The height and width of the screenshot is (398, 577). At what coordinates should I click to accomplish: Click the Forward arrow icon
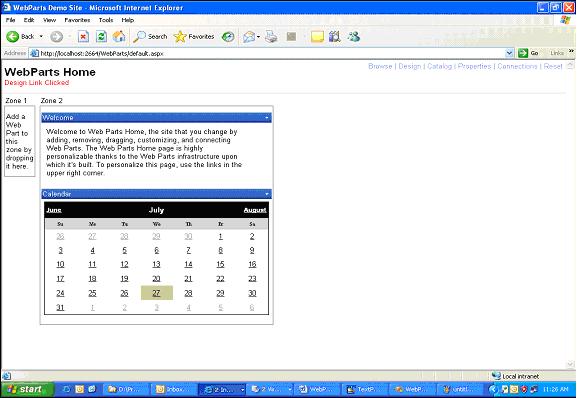(x=56, y=36)
